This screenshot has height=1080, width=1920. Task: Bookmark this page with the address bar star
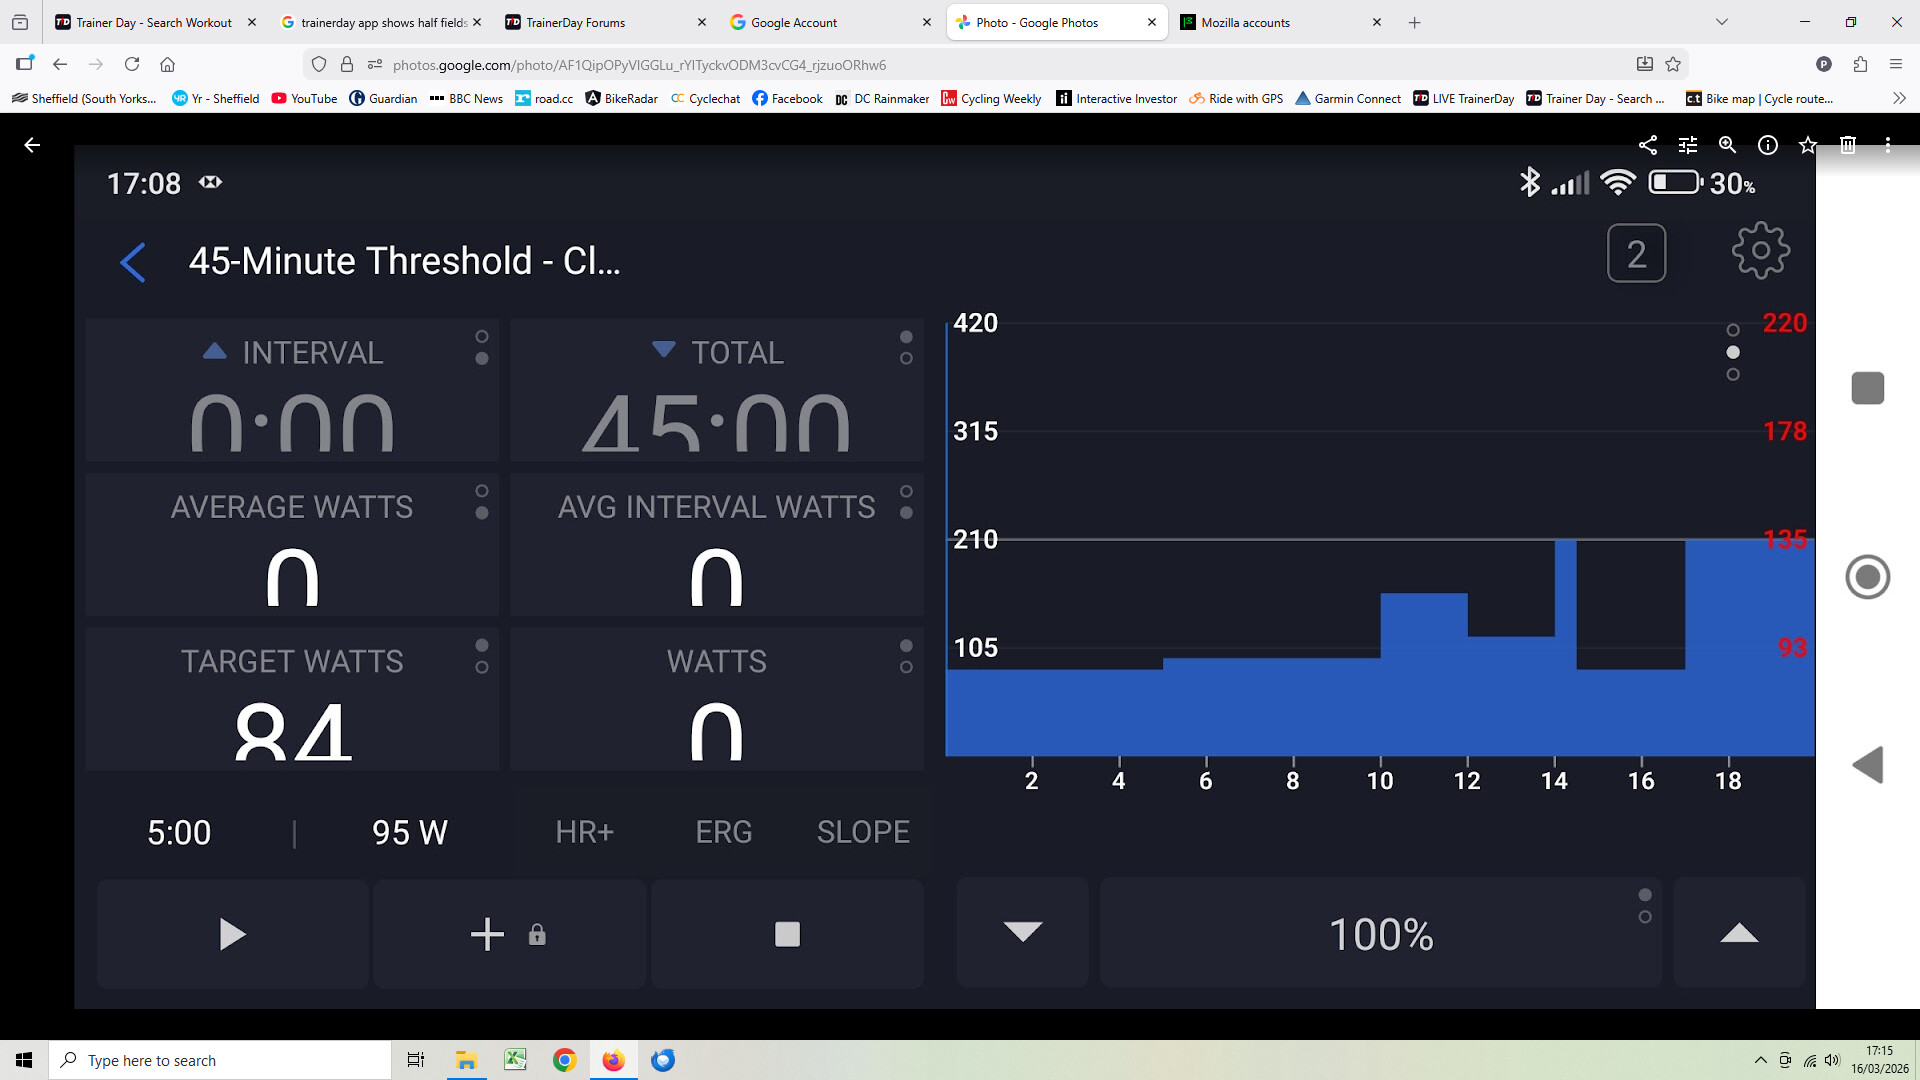tap(1673, 64)
